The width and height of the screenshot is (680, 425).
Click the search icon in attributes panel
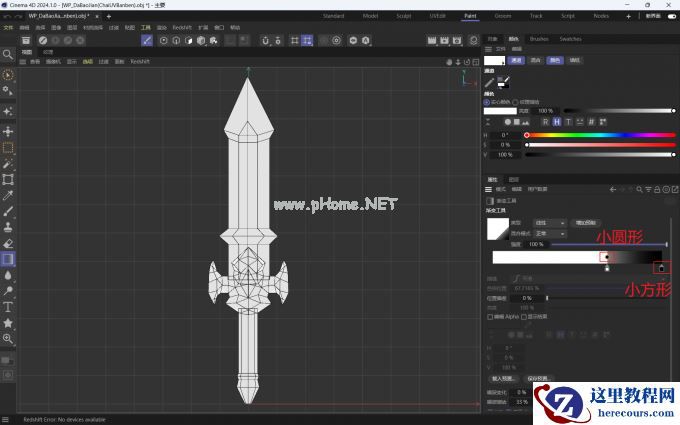click(x=639, y=190)
